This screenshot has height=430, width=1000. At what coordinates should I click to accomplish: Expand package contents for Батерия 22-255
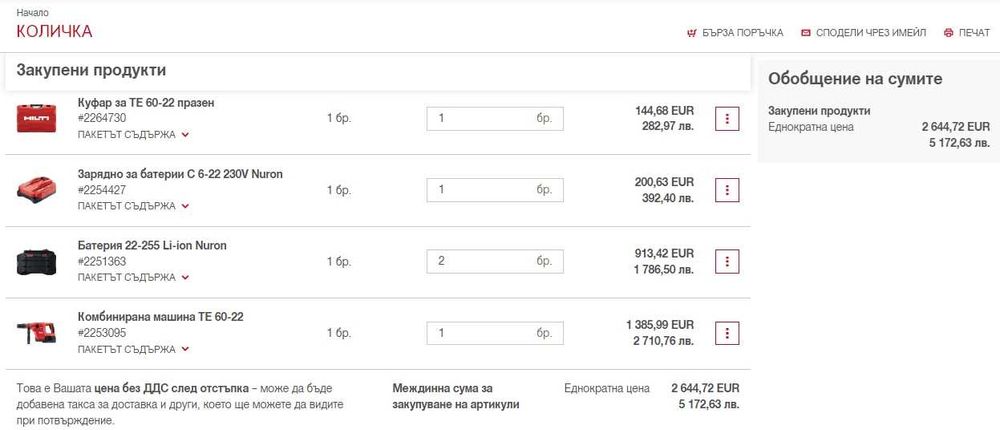pos(134,278)
